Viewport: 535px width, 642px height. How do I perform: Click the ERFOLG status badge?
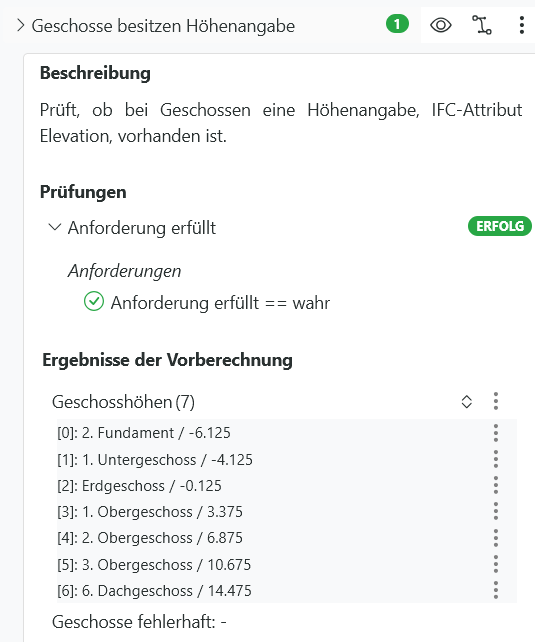(500, 226)
